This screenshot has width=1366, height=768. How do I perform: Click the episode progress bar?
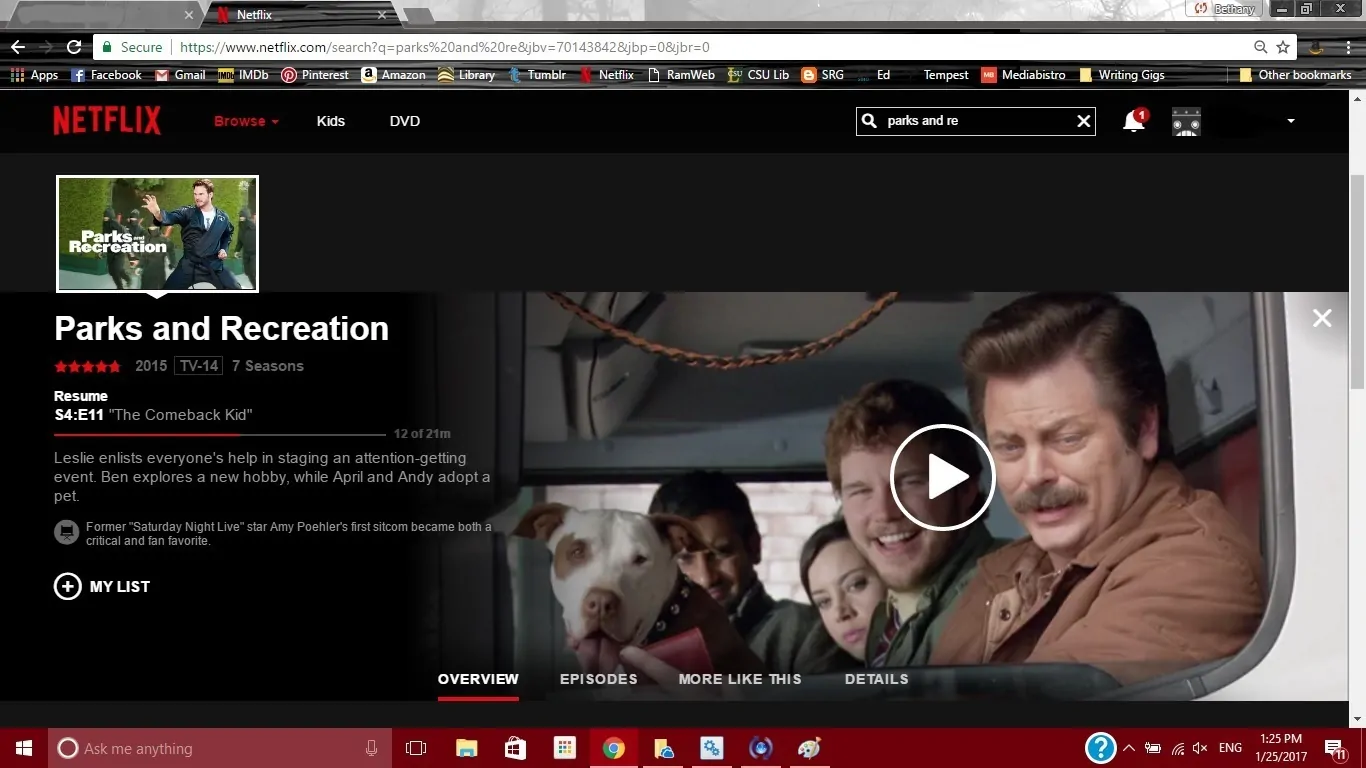(x=220, y=435)
